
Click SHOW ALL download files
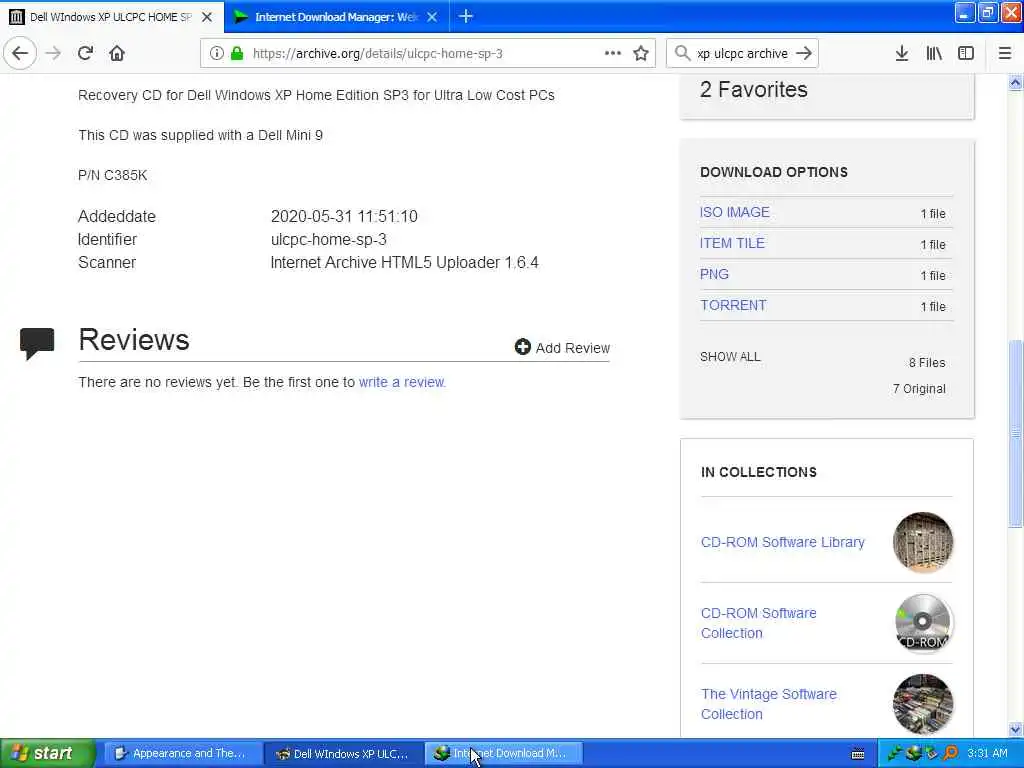(730, 357)
